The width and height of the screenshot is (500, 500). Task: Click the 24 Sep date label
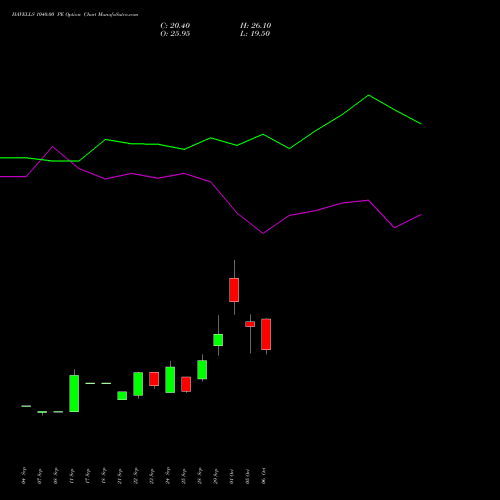coord(168,476)
